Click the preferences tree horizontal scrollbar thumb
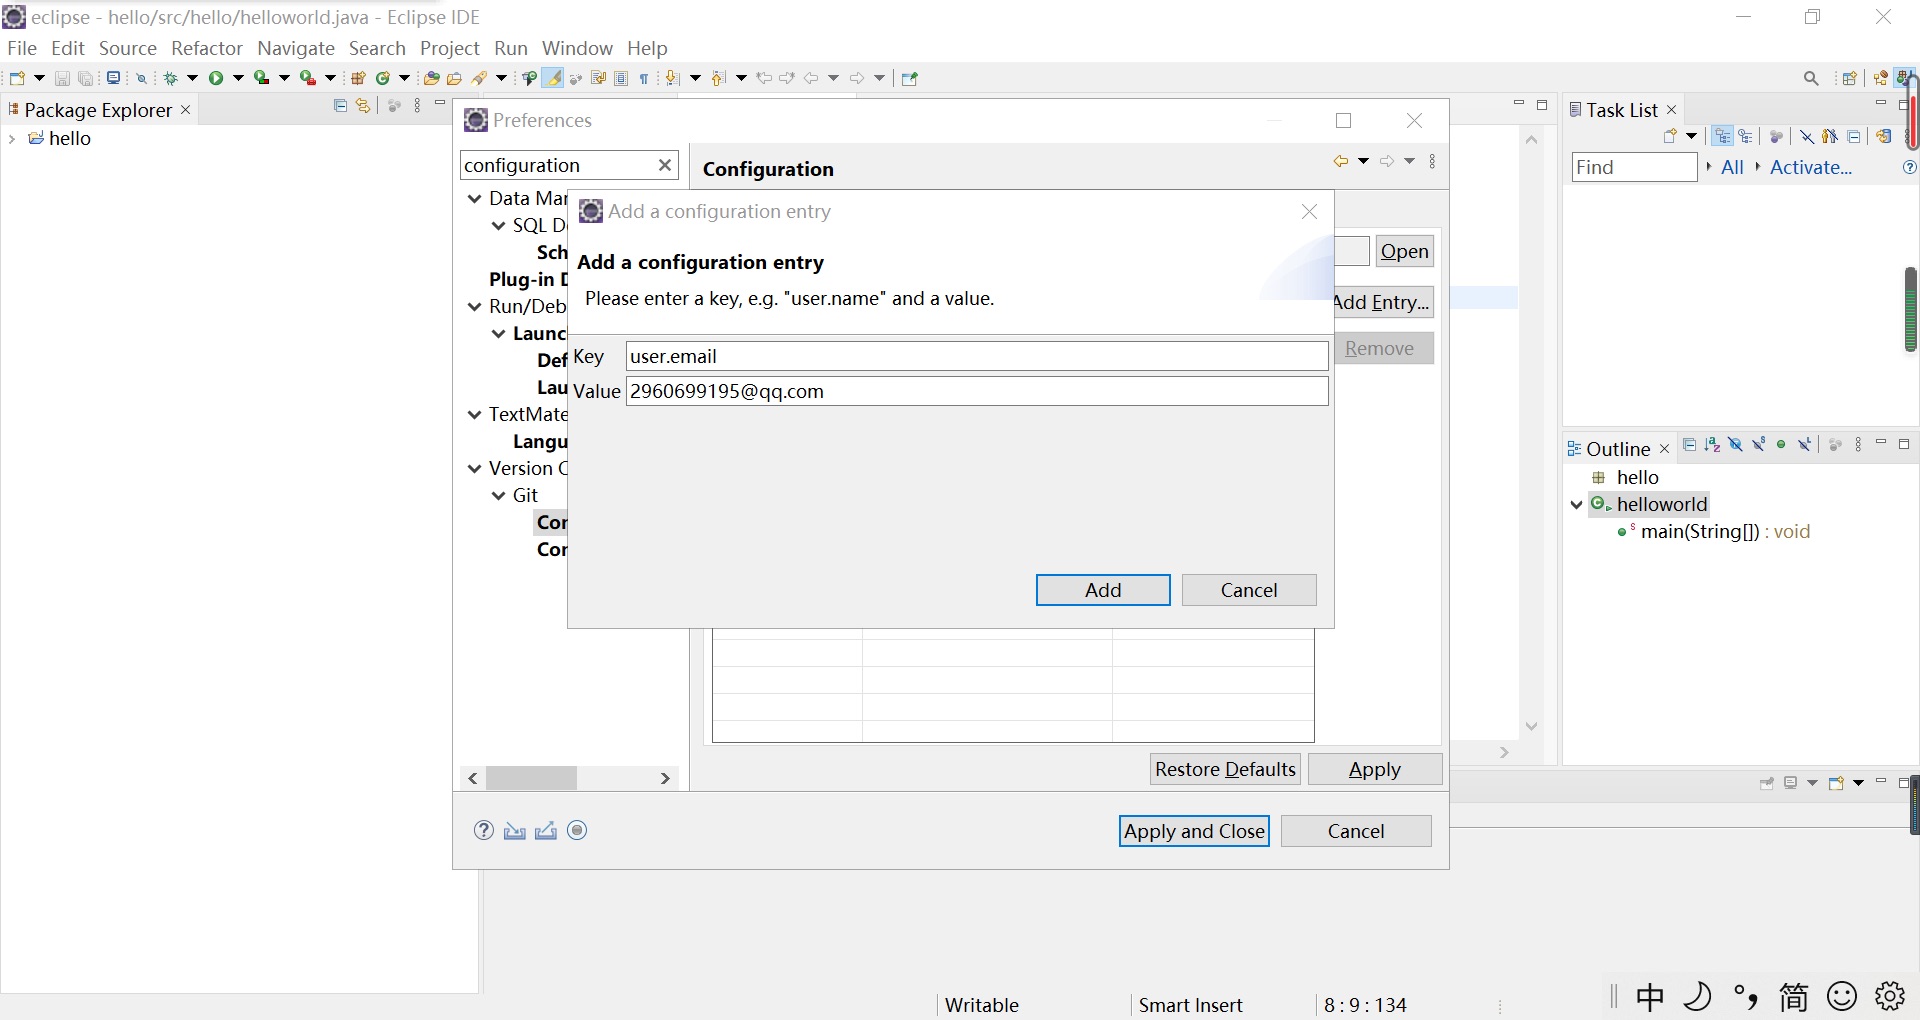The width and height of the screenshot is (1920, 1020). [x=531, y=778]
